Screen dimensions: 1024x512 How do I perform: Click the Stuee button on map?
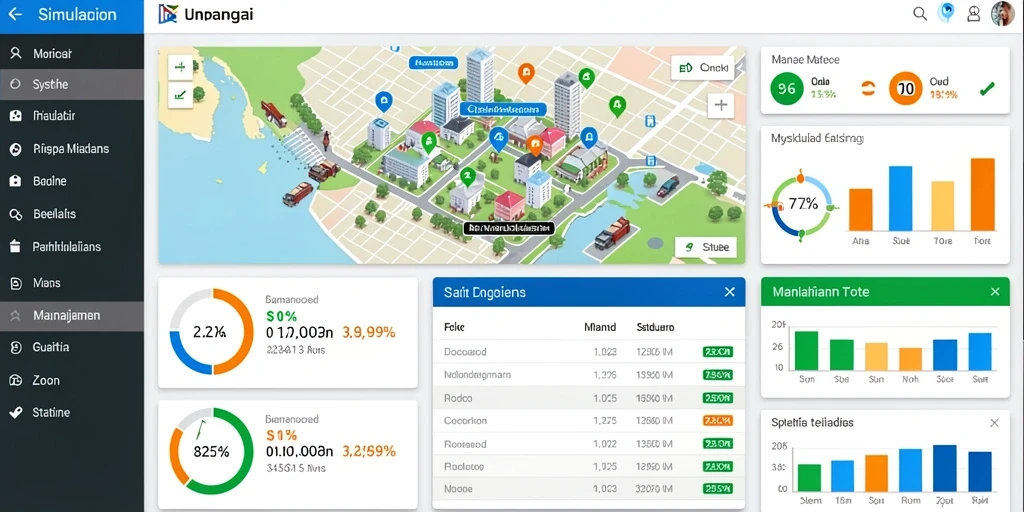tap(705, 248)
